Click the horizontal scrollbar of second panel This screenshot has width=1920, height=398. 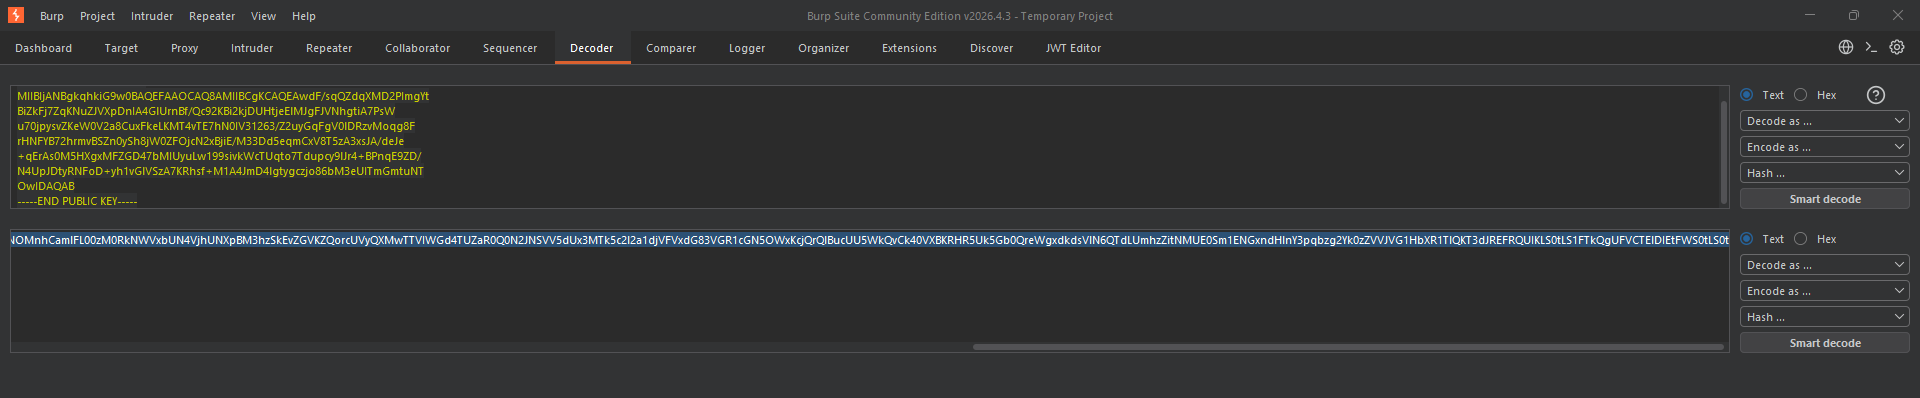[1348, 347]
